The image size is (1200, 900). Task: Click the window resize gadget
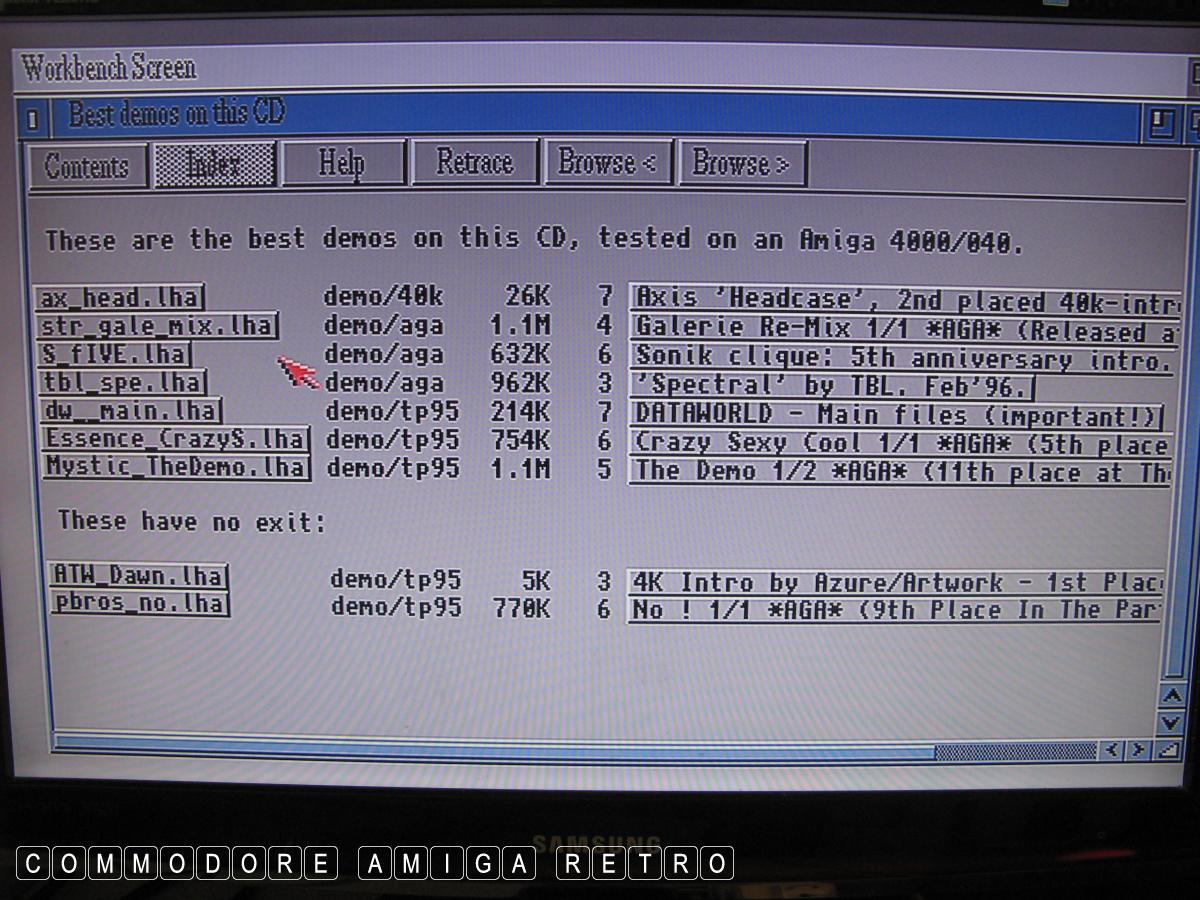tap(1167, 749)
